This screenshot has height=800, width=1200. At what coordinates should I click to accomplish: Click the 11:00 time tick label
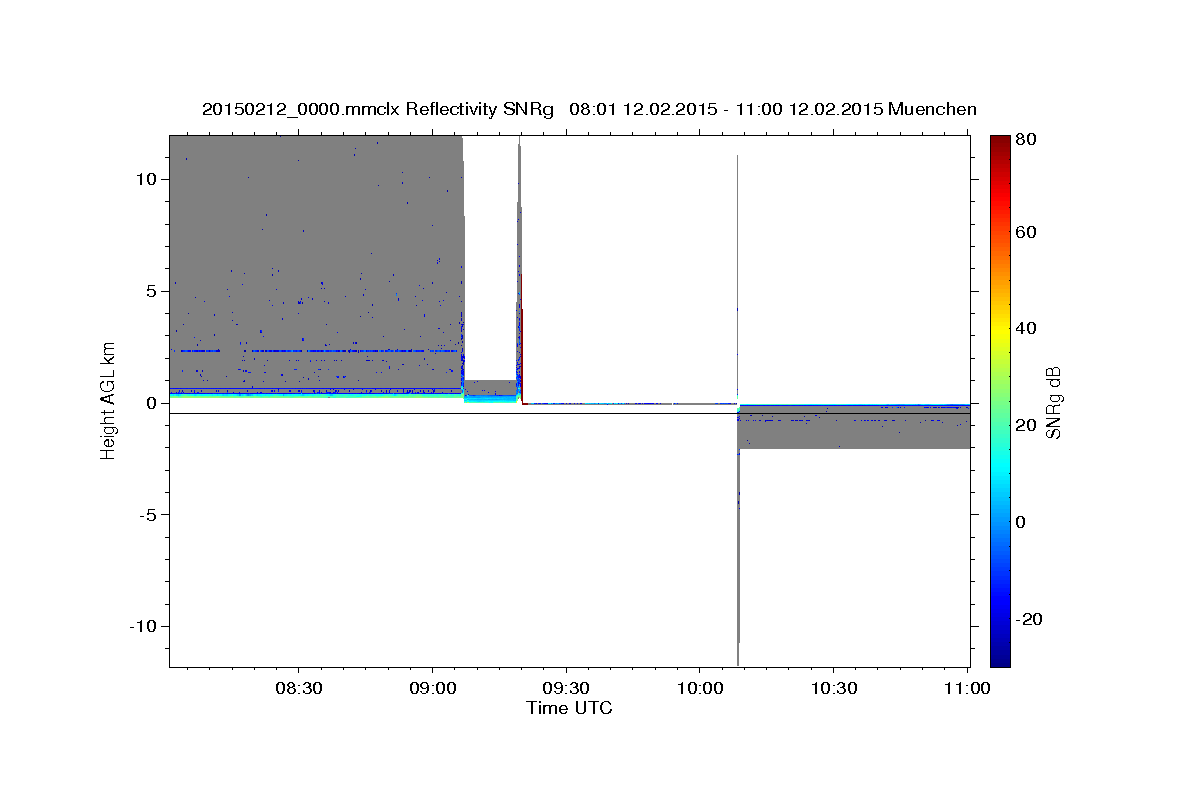click(966, 689)
